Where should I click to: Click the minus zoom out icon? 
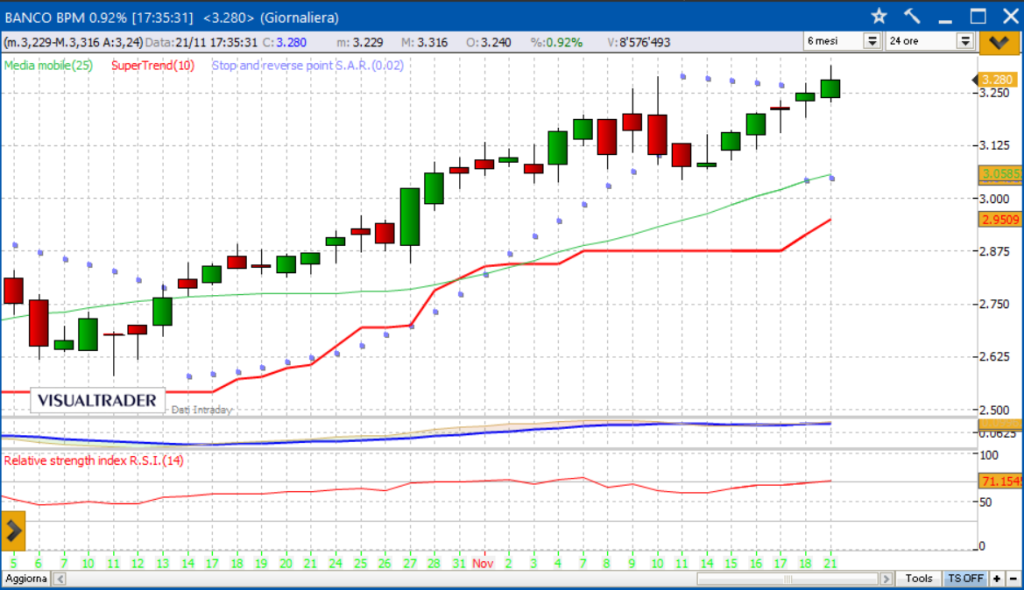click(1013, 579)
